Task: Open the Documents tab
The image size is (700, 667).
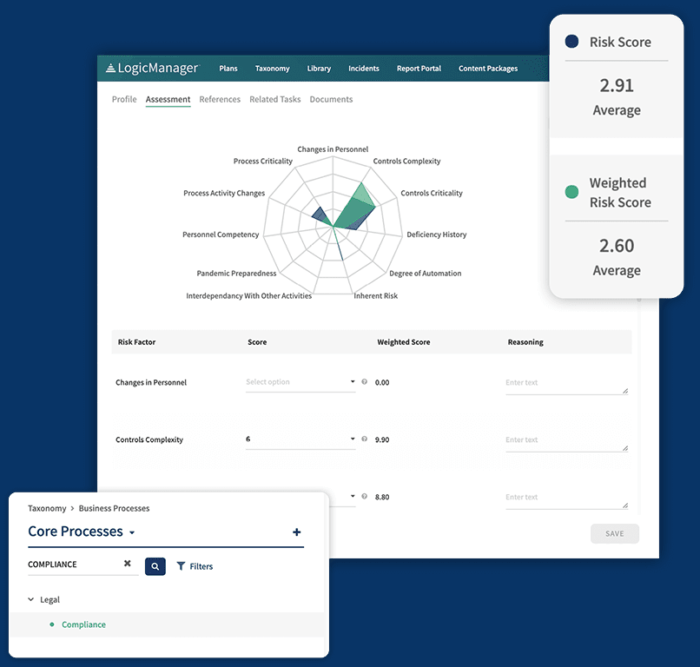Action: [x=331, y=99]
